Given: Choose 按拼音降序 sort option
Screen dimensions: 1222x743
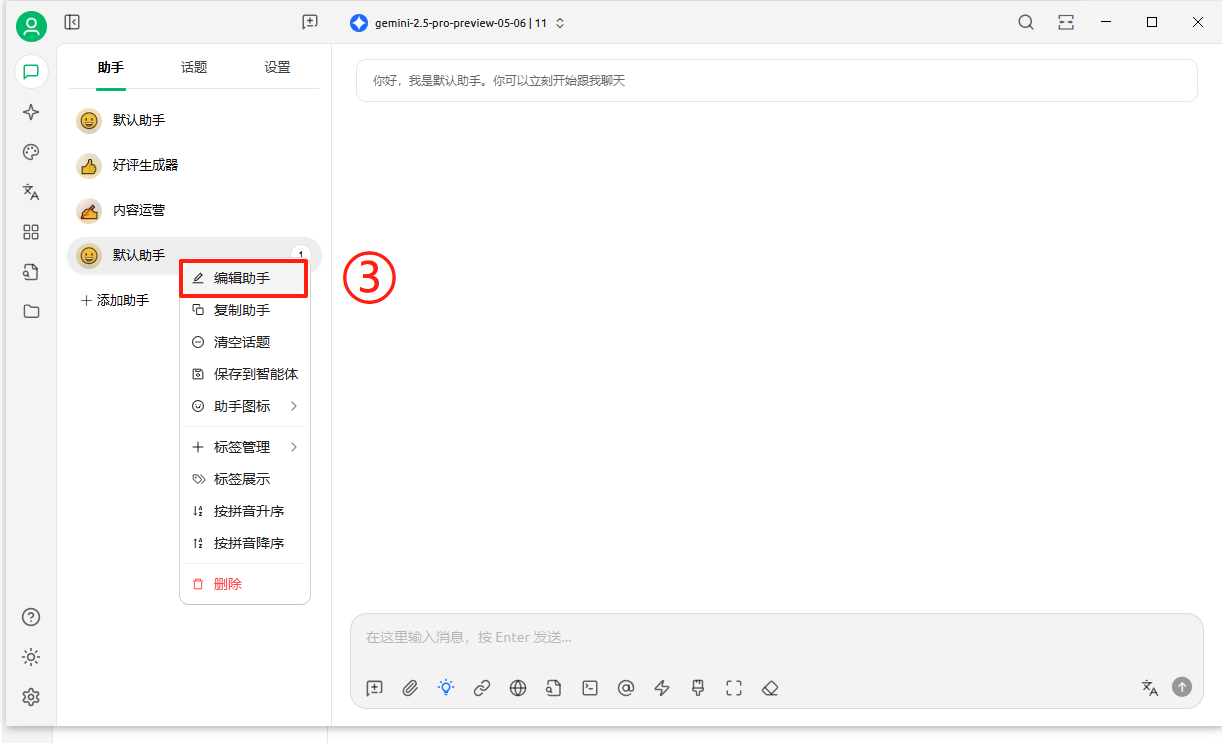Looking at the screenshot, I should 245,543.
